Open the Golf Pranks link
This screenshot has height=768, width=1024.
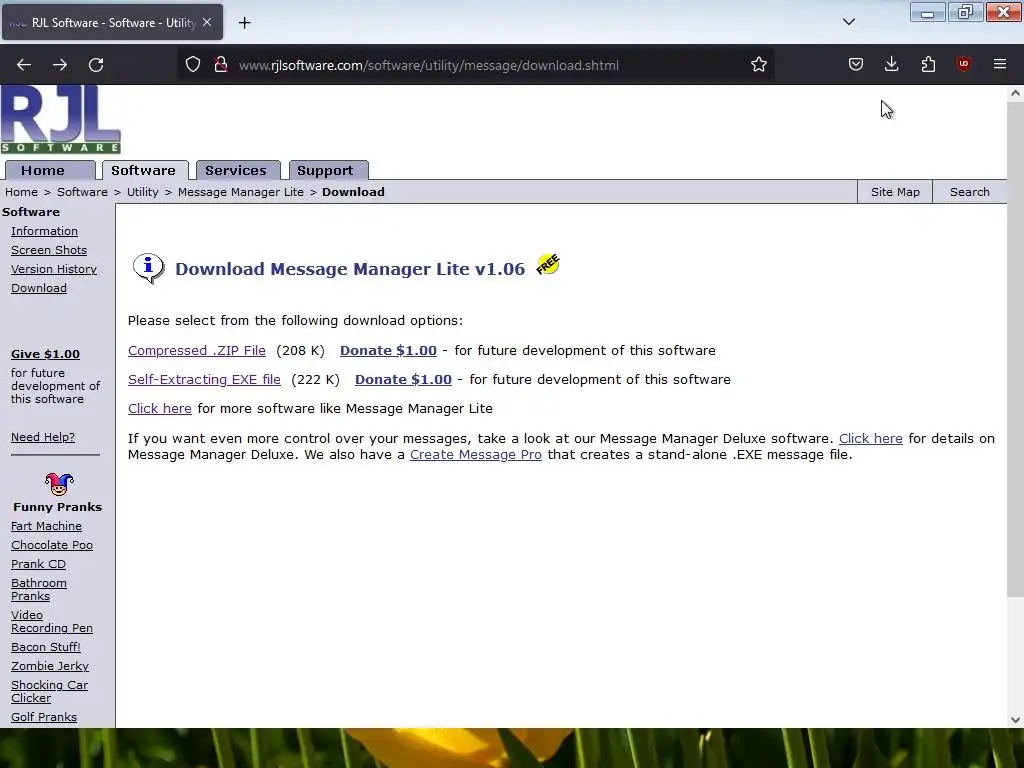pos(44,717)
